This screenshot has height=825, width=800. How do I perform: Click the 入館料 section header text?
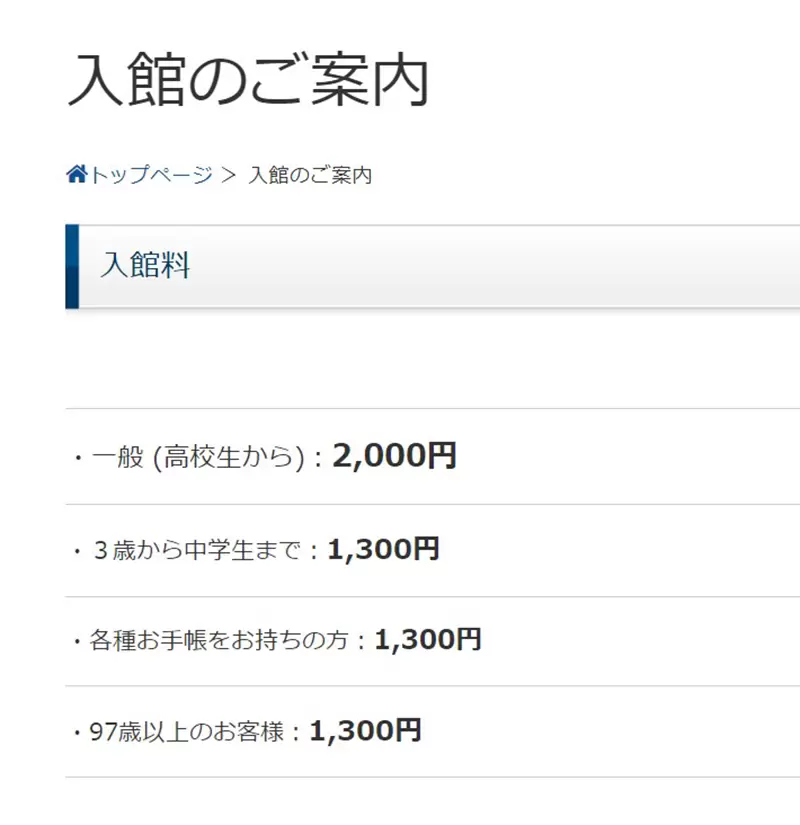click(145, 266)
